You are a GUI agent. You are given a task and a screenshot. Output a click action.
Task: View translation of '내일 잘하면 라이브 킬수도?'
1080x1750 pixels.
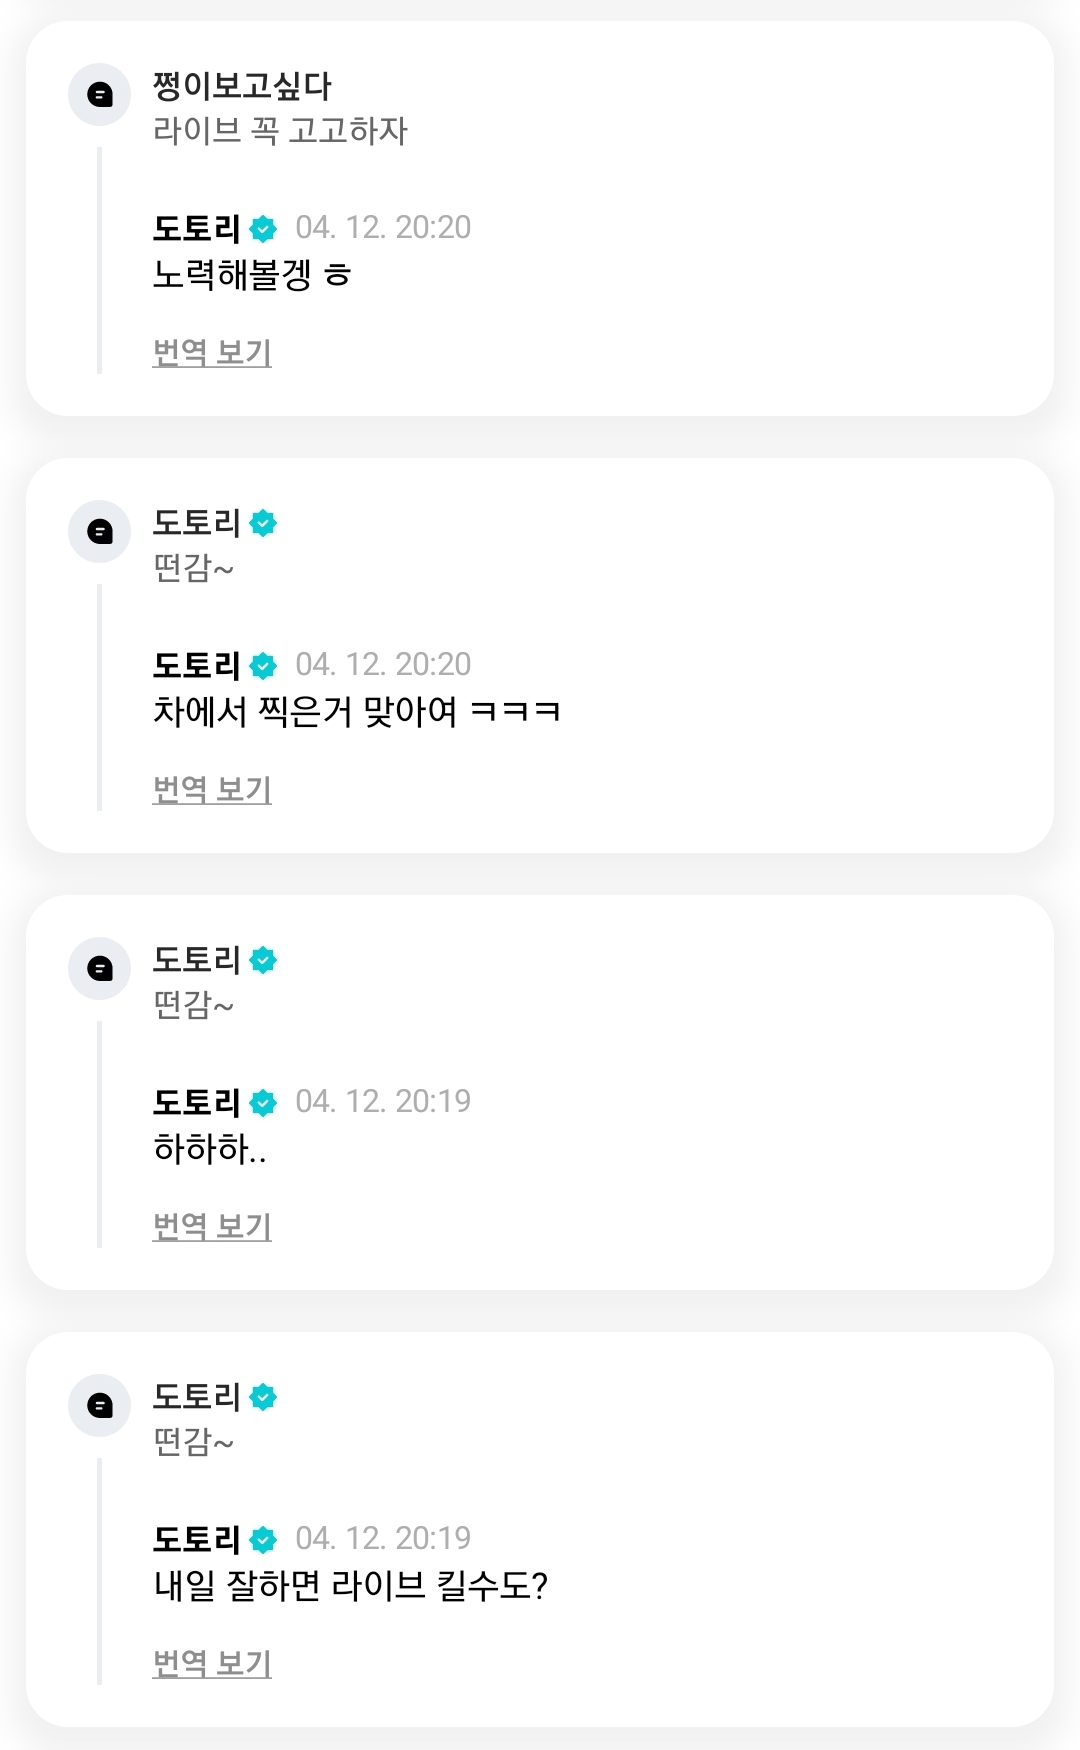pos(212,1663)
